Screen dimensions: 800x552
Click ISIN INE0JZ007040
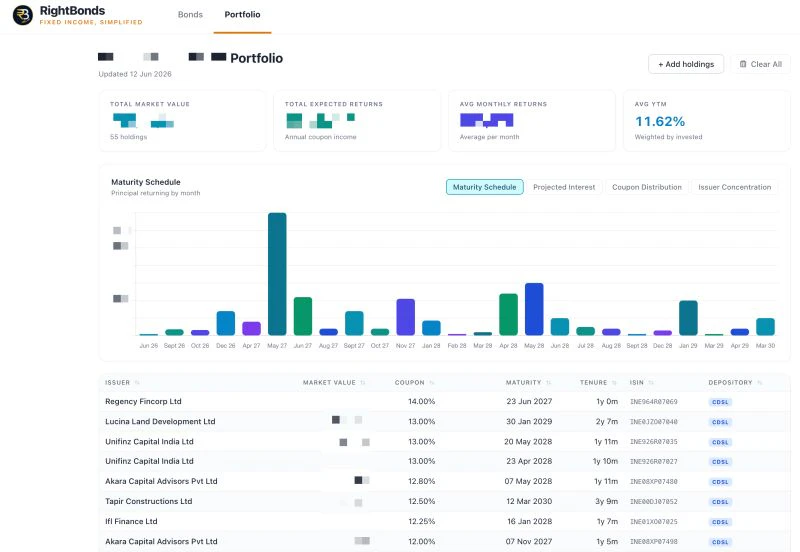click(654, 422)
